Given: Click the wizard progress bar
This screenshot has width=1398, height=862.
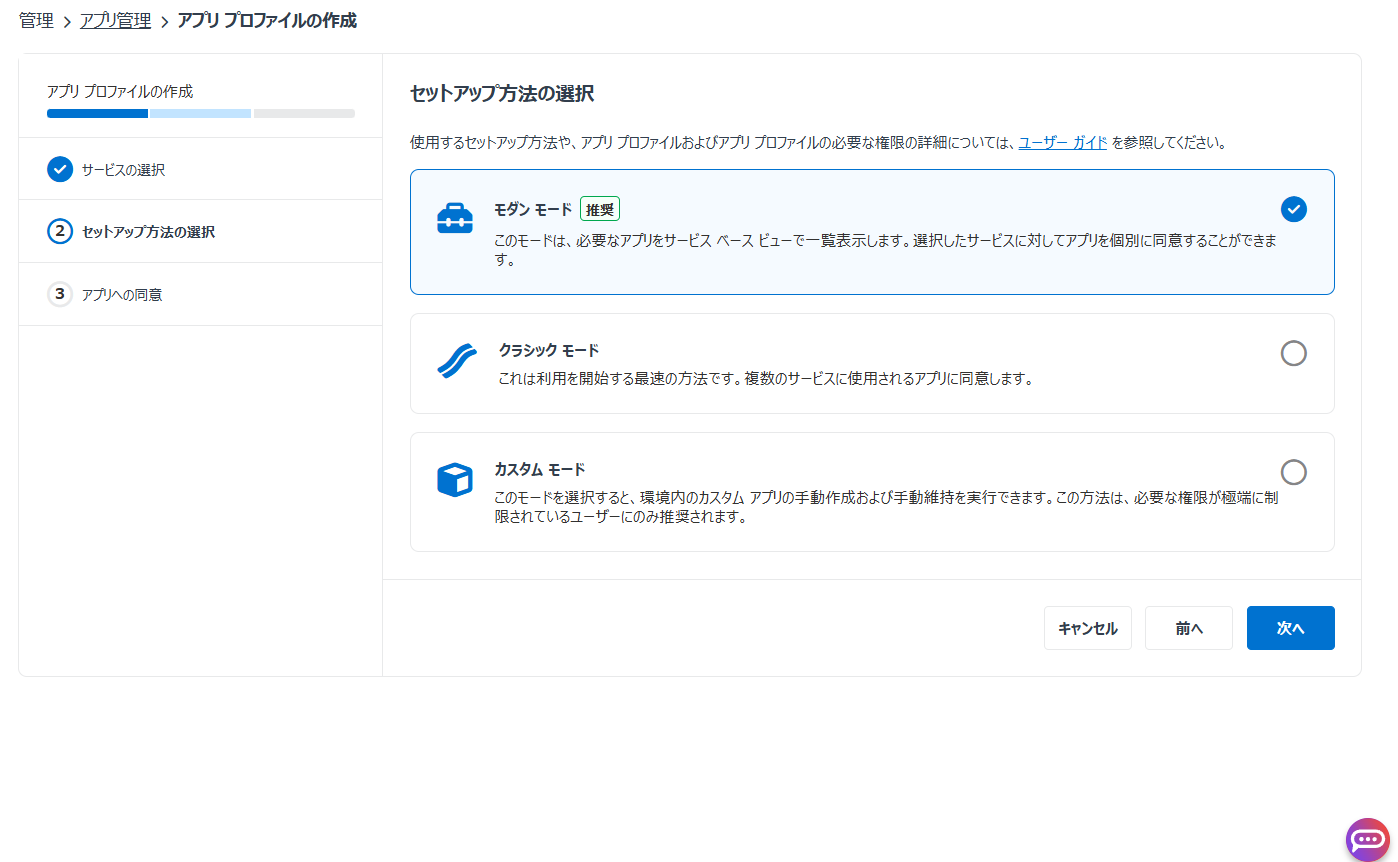Looking at the screenshot, I should pyautogui.click(x=201, y=113).
